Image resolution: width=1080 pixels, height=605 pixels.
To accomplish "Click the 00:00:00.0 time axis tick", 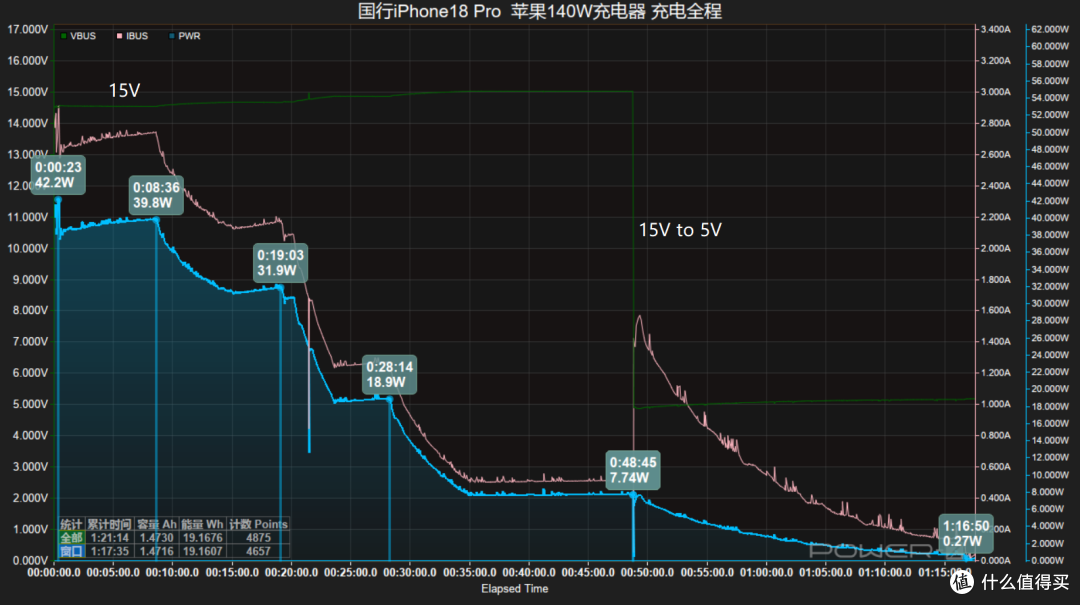I will pyautogui.click(x=54, y=573).
